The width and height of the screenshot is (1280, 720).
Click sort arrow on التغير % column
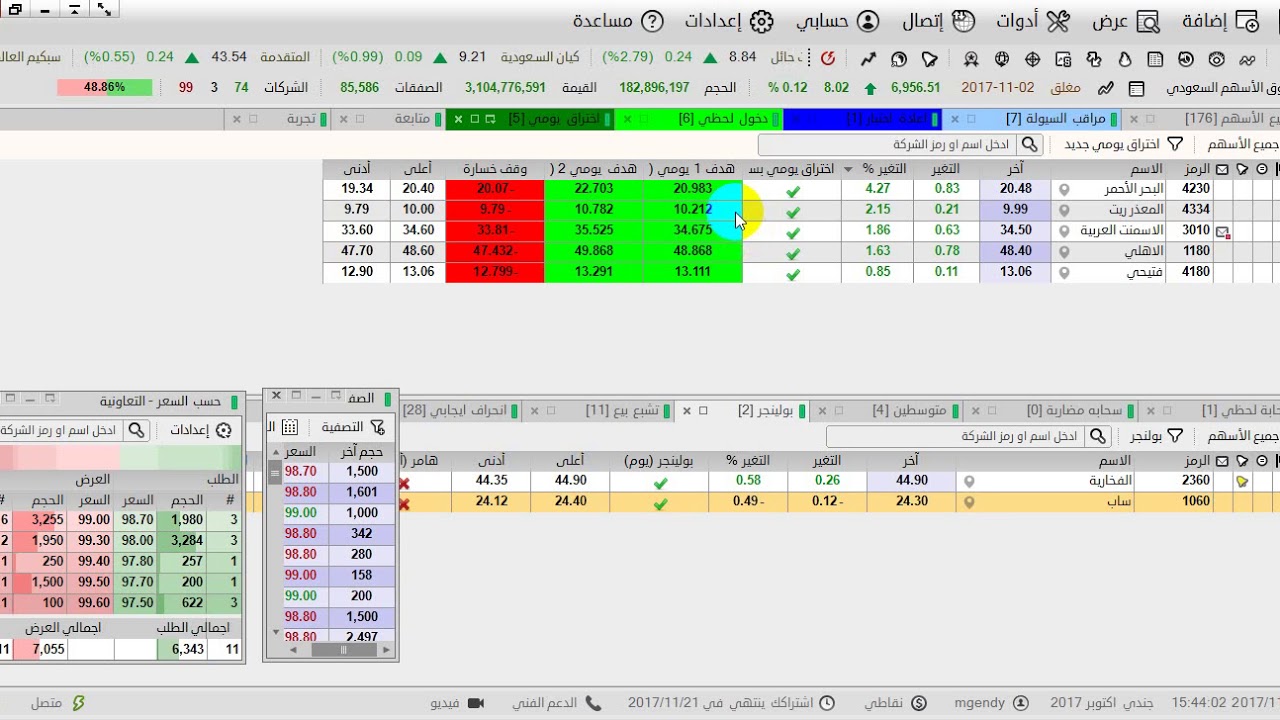848,169
